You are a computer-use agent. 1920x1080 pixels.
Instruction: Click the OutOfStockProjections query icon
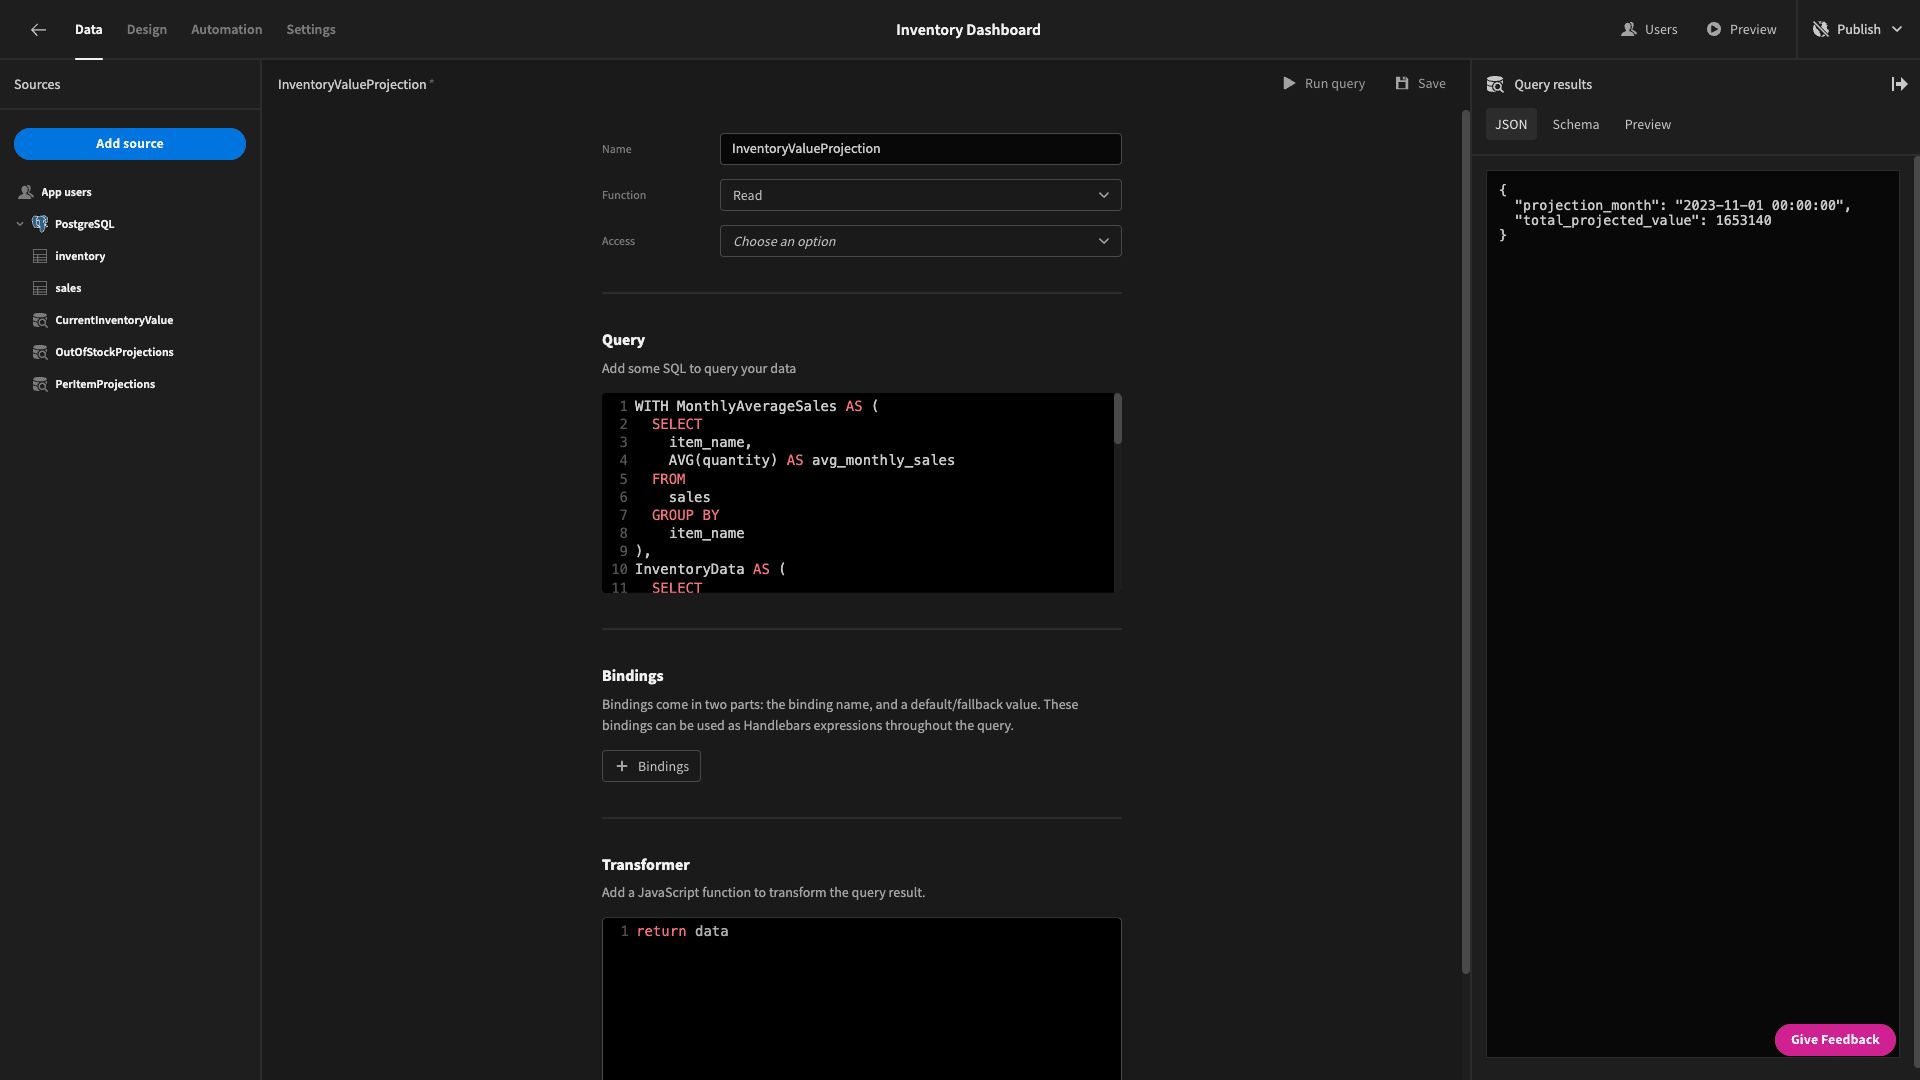40,352
